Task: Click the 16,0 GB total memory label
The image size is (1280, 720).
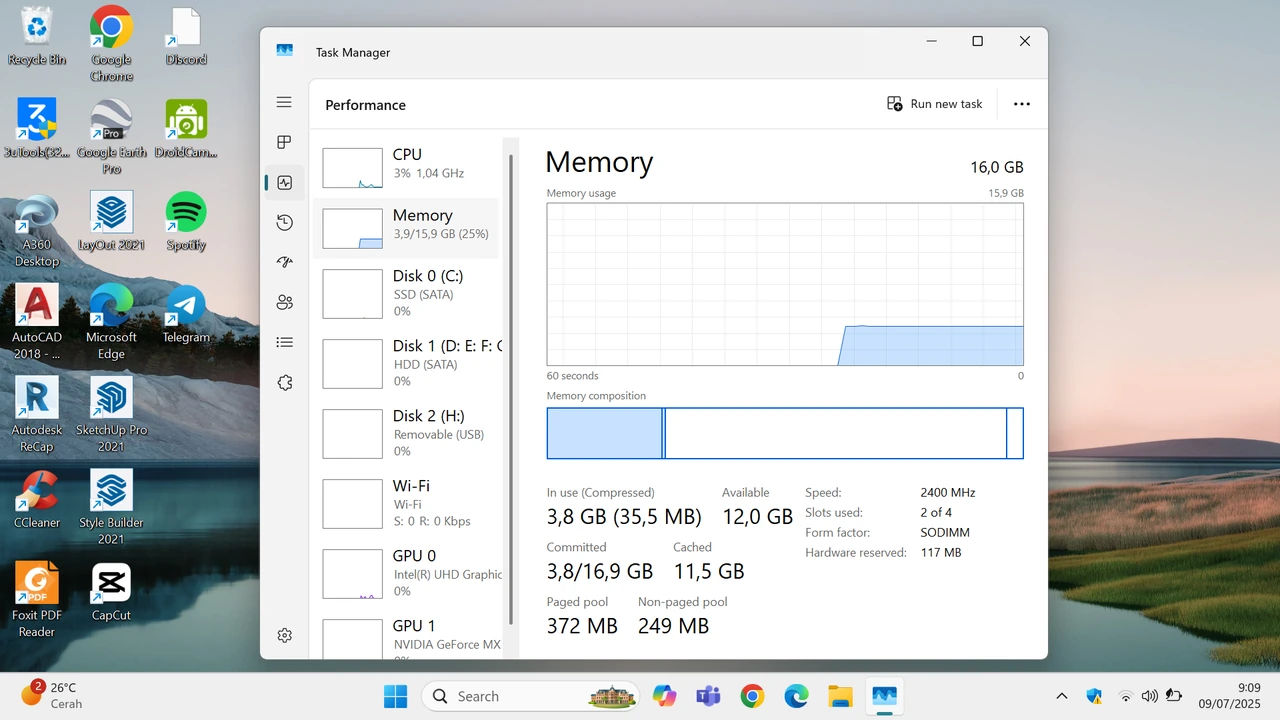Action: coord(996,167)
